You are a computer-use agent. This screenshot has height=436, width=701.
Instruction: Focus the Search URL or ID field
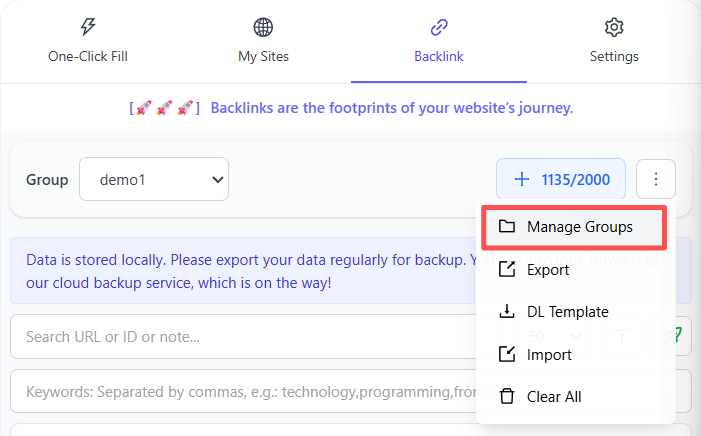pyautogui.click(x=240, y=337)
